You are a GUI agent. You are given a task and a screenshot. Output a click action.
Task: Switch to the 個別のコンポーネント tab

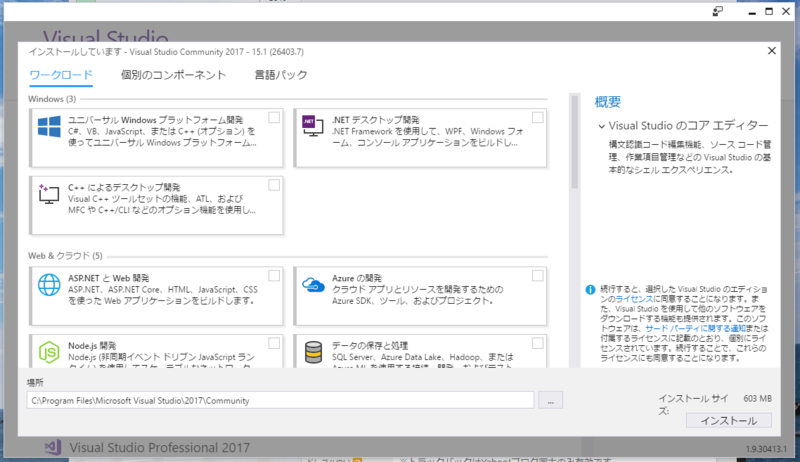coord(173,75)
